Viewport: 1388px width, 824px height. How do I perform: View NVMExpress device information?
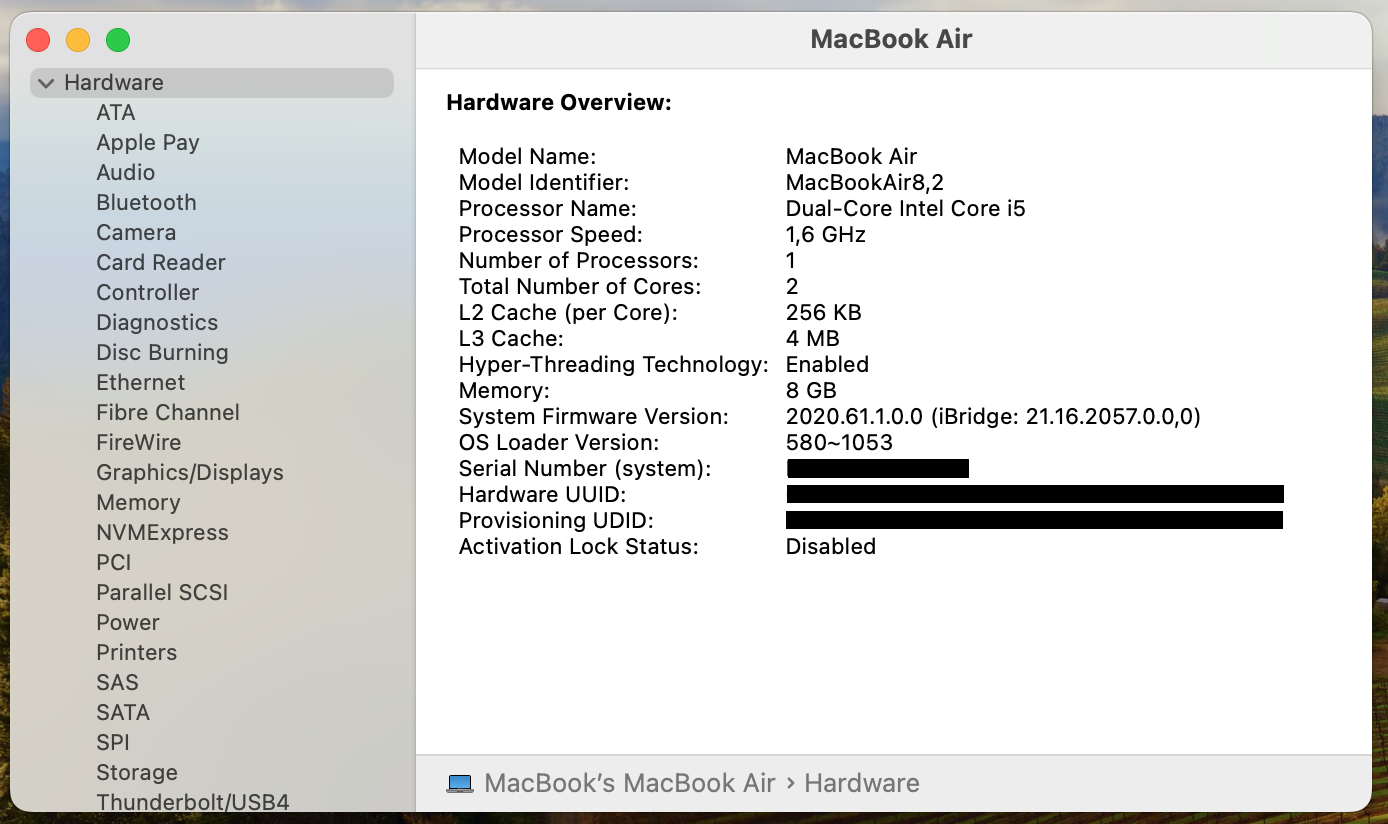coord(162,533)
